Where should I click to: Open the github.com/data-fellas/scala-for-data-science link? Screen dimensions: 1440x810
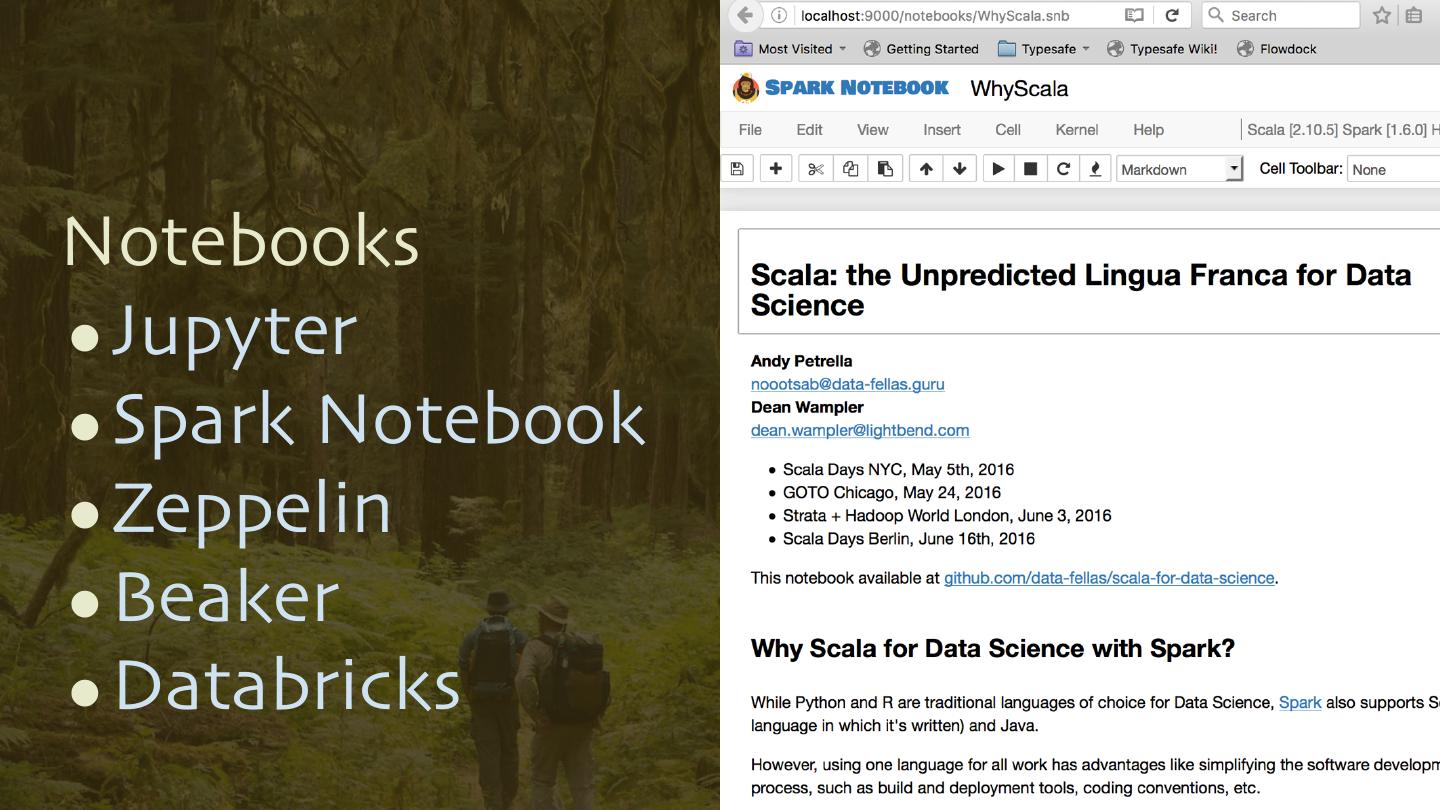tap(1109, 578)
